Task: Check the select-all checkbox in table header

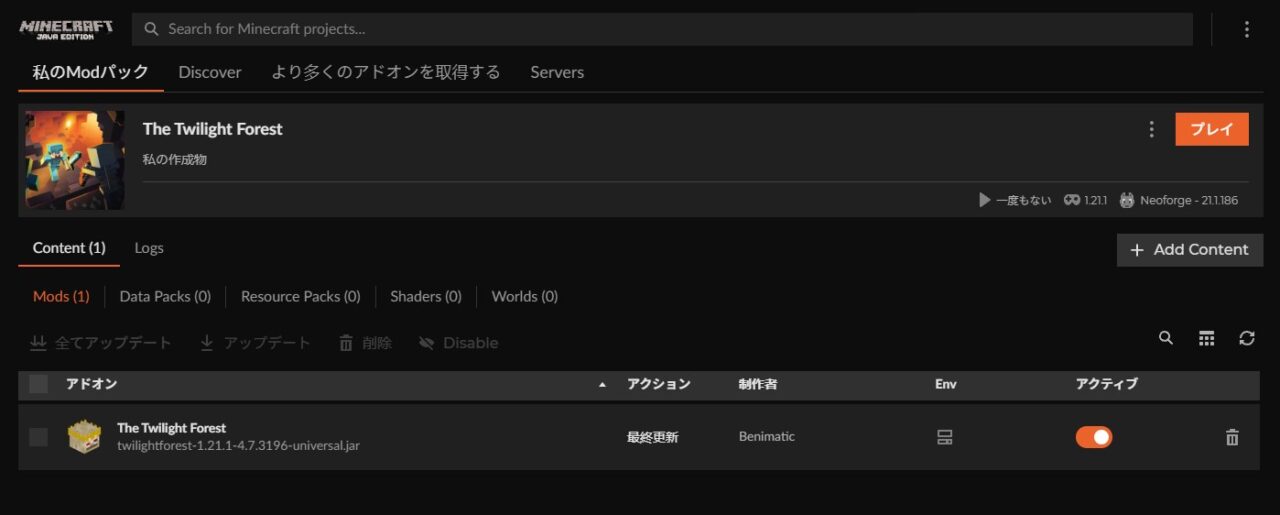Action: tap(38, 384)
